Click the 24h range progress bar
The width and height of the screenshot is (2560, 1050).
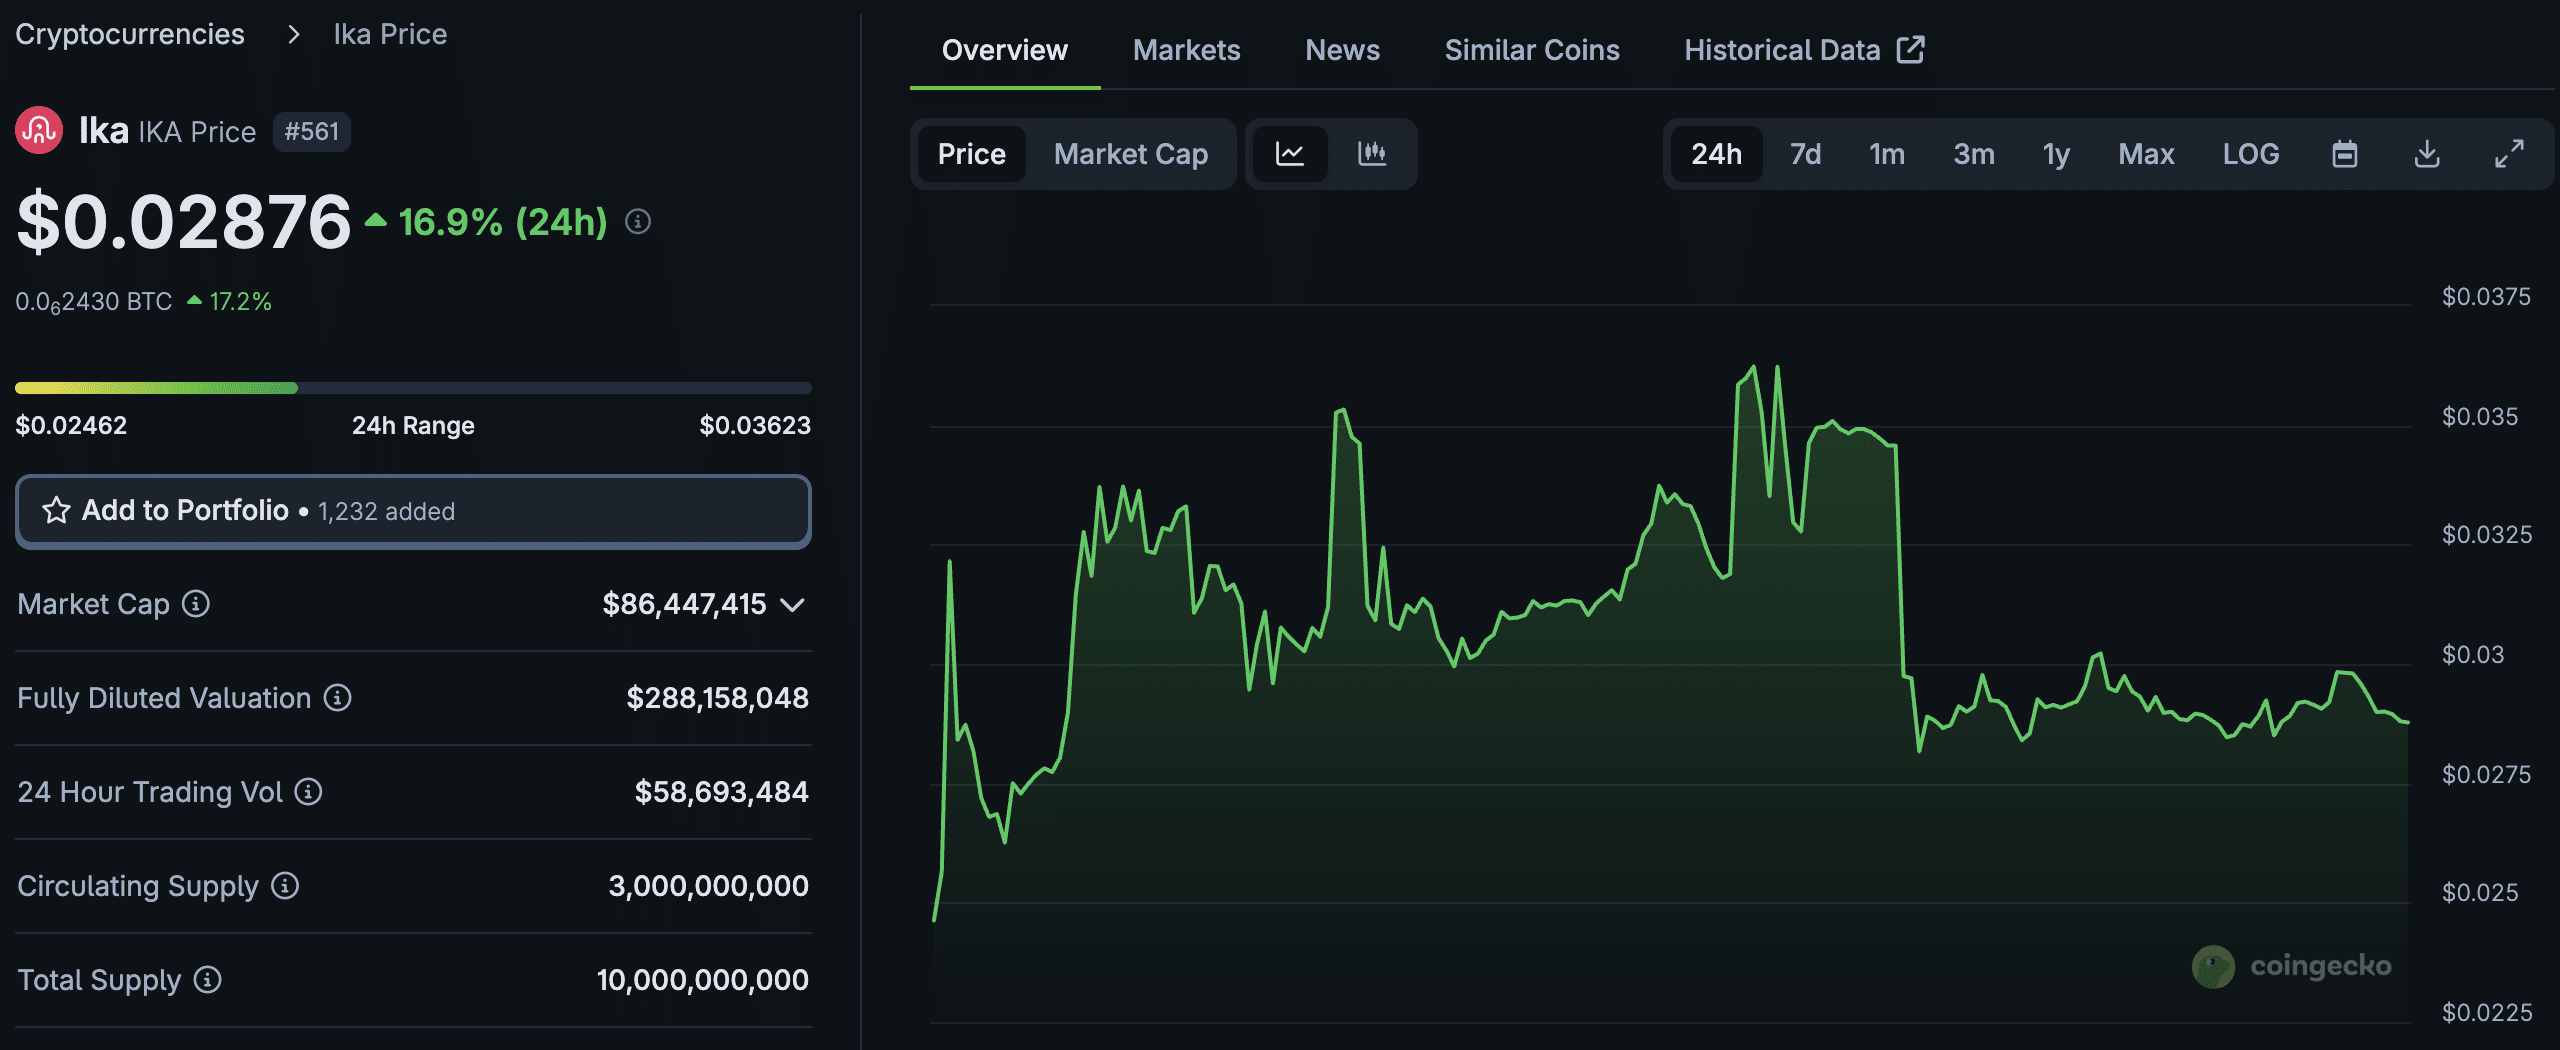tap(412, 387)
